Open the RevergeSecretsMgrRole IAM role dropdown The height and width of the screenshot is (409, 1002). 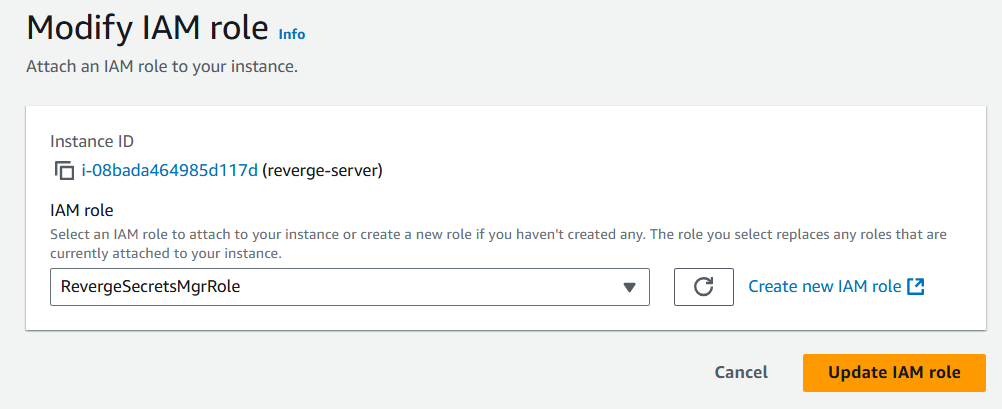click(350, 287)
